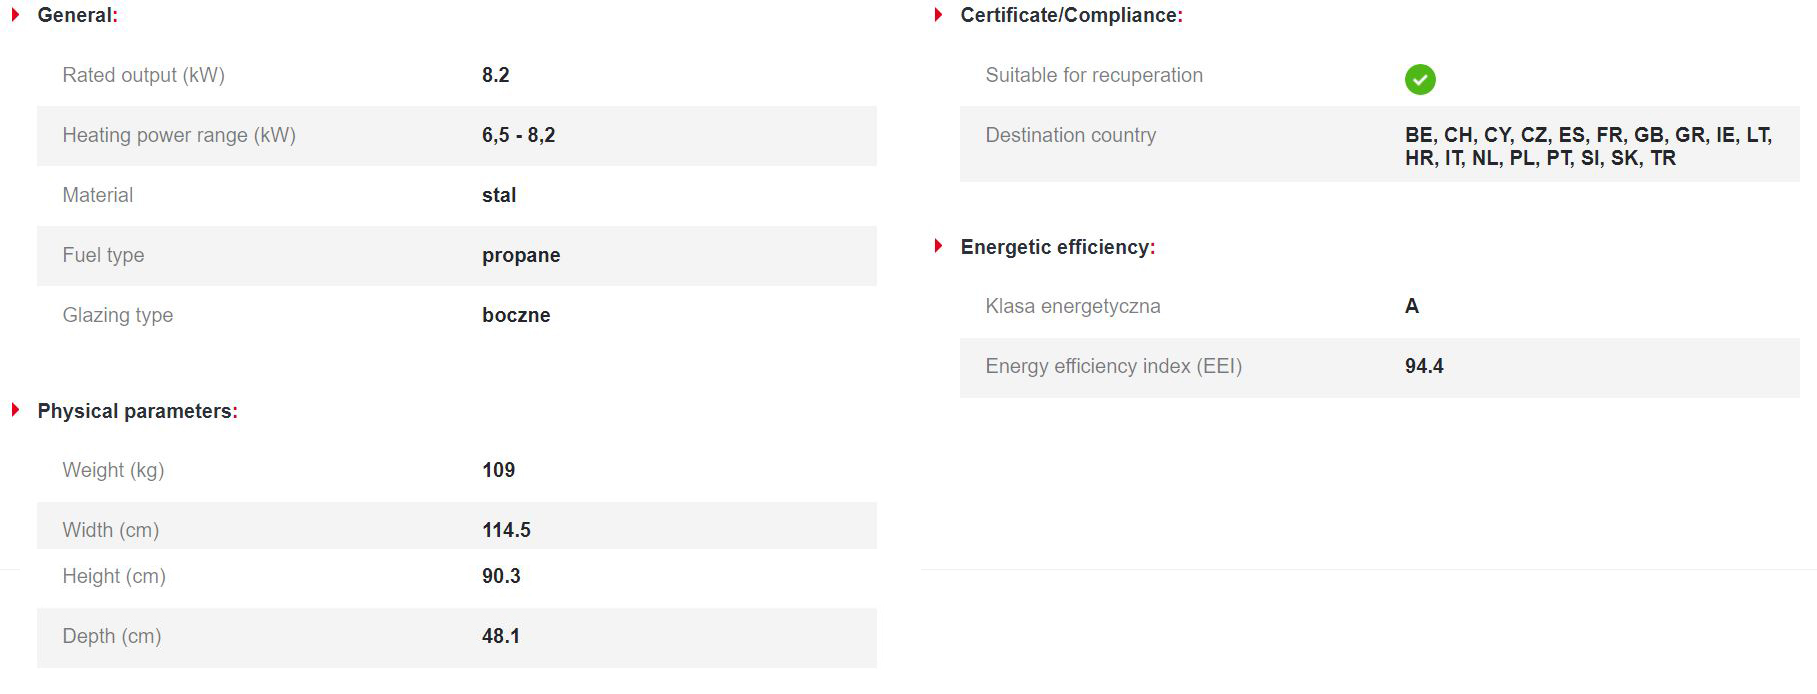Collapse the General section arrow
The width and height of the screenshot is (1817, 694).
tap(15, 15)
